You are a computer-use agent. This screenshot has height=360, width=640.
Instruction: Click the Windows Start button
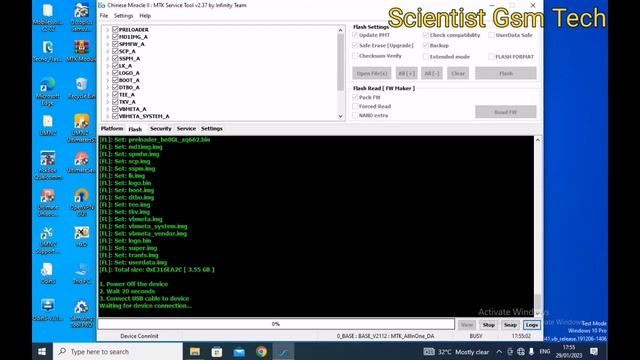(x=42, y=351)
